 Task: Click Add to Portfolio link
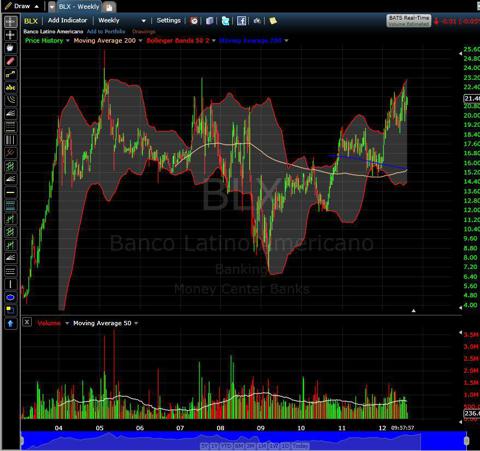pos(106,31)
